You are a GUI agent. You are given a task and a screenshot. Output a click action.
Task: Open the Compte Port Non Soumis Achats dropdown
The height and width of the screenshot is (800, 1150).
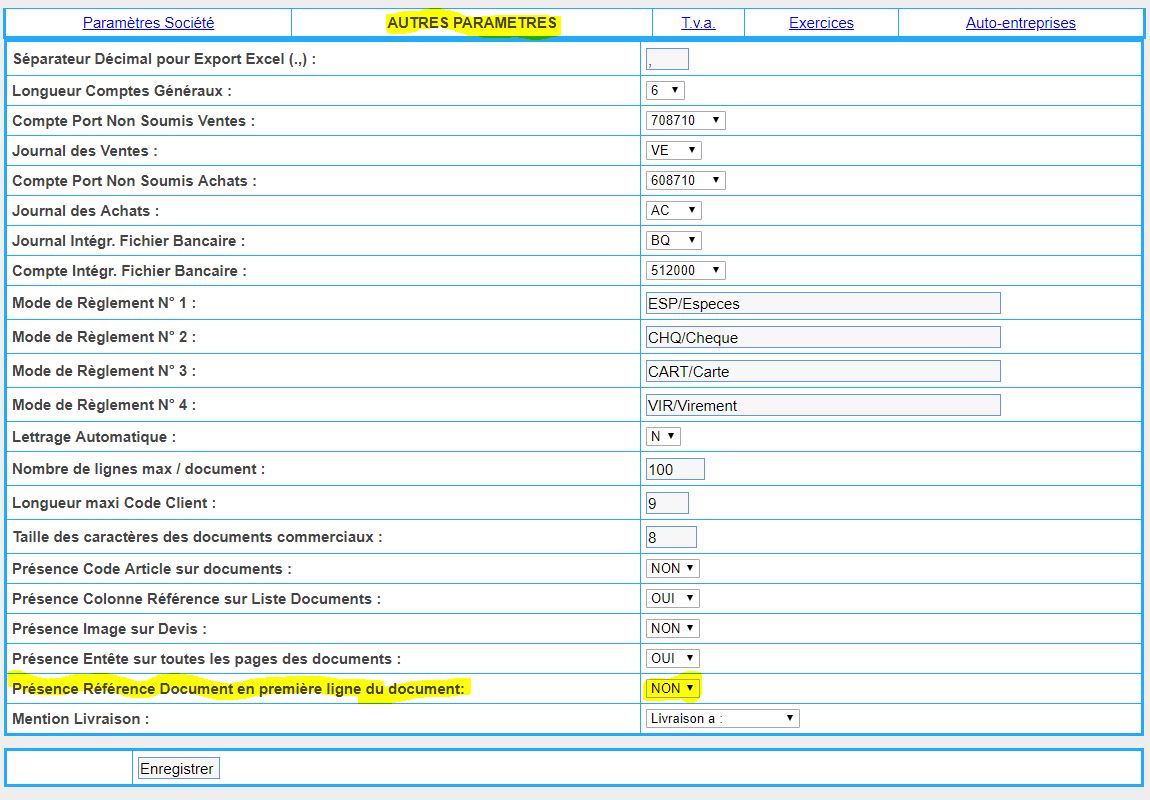click(685, 181)
